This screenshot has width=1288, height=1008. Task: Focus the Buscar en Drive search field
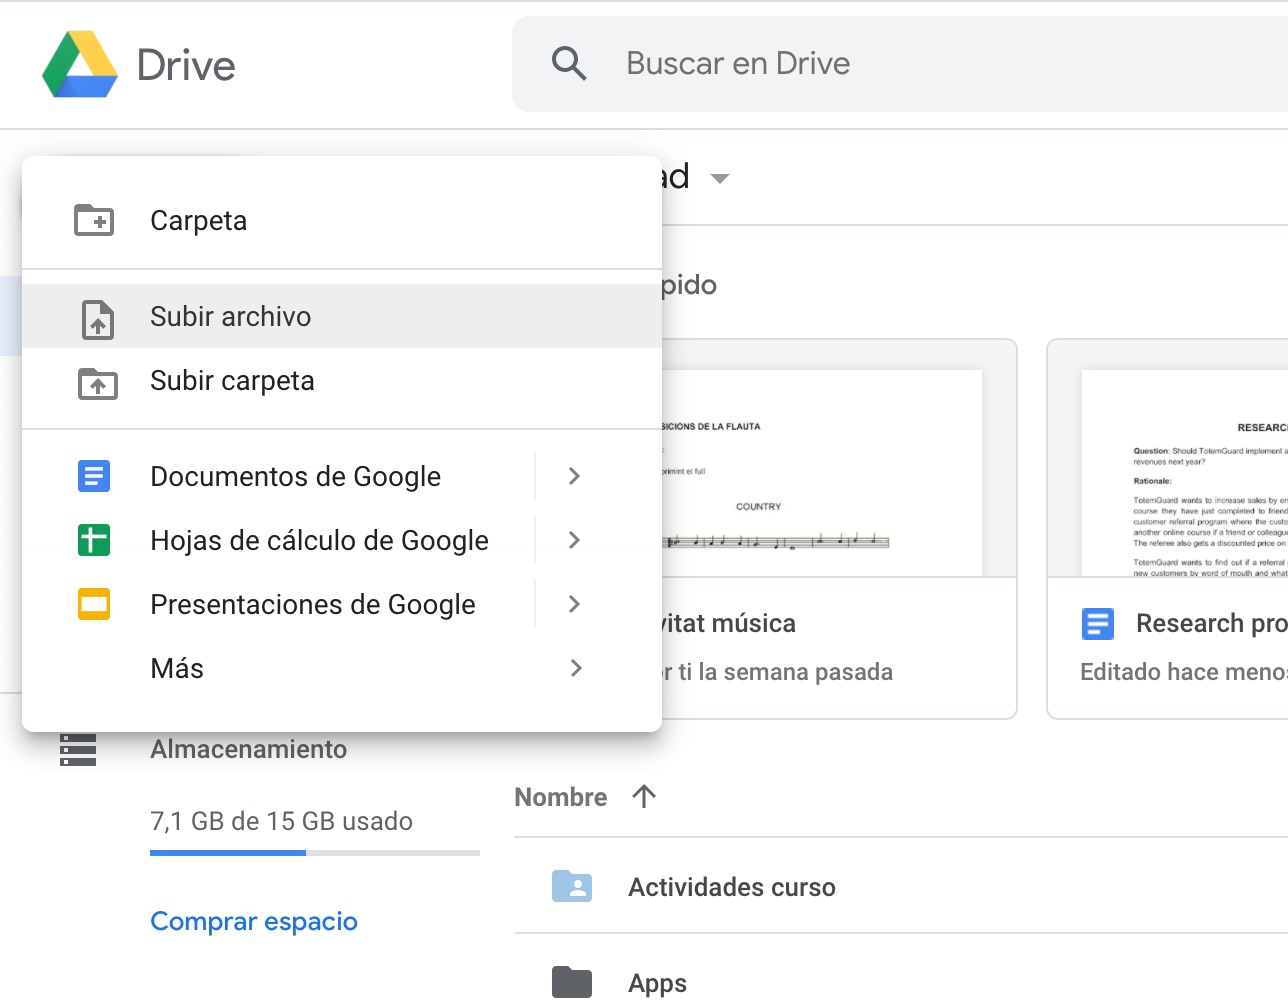900,64
